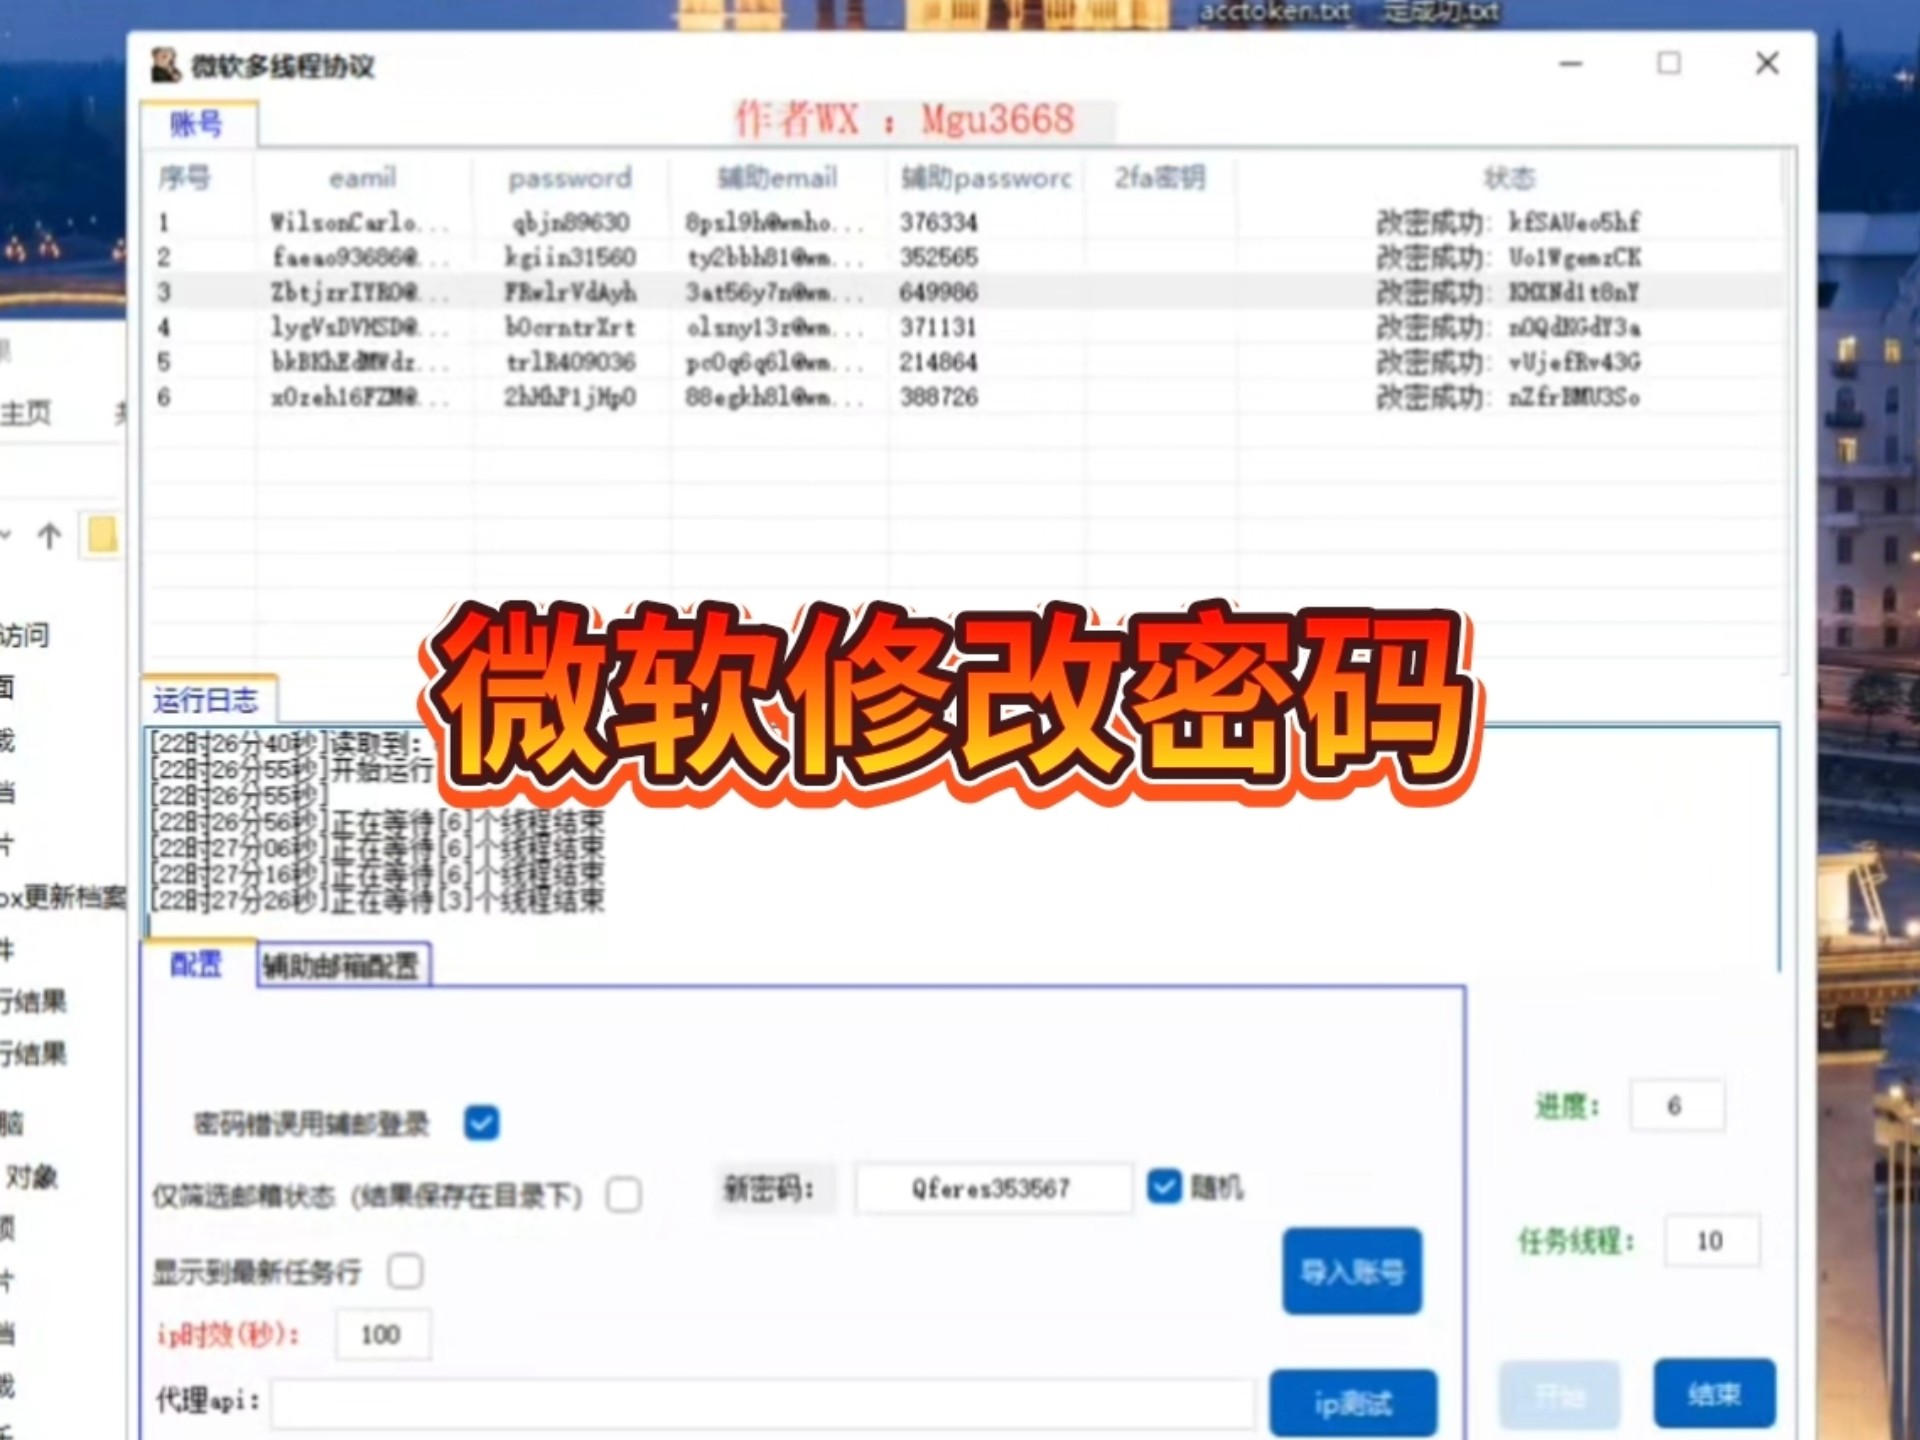Click auxiliary password 649986
The width and height of the screenshot is (1920, 1440).
[x=938, y=292]
